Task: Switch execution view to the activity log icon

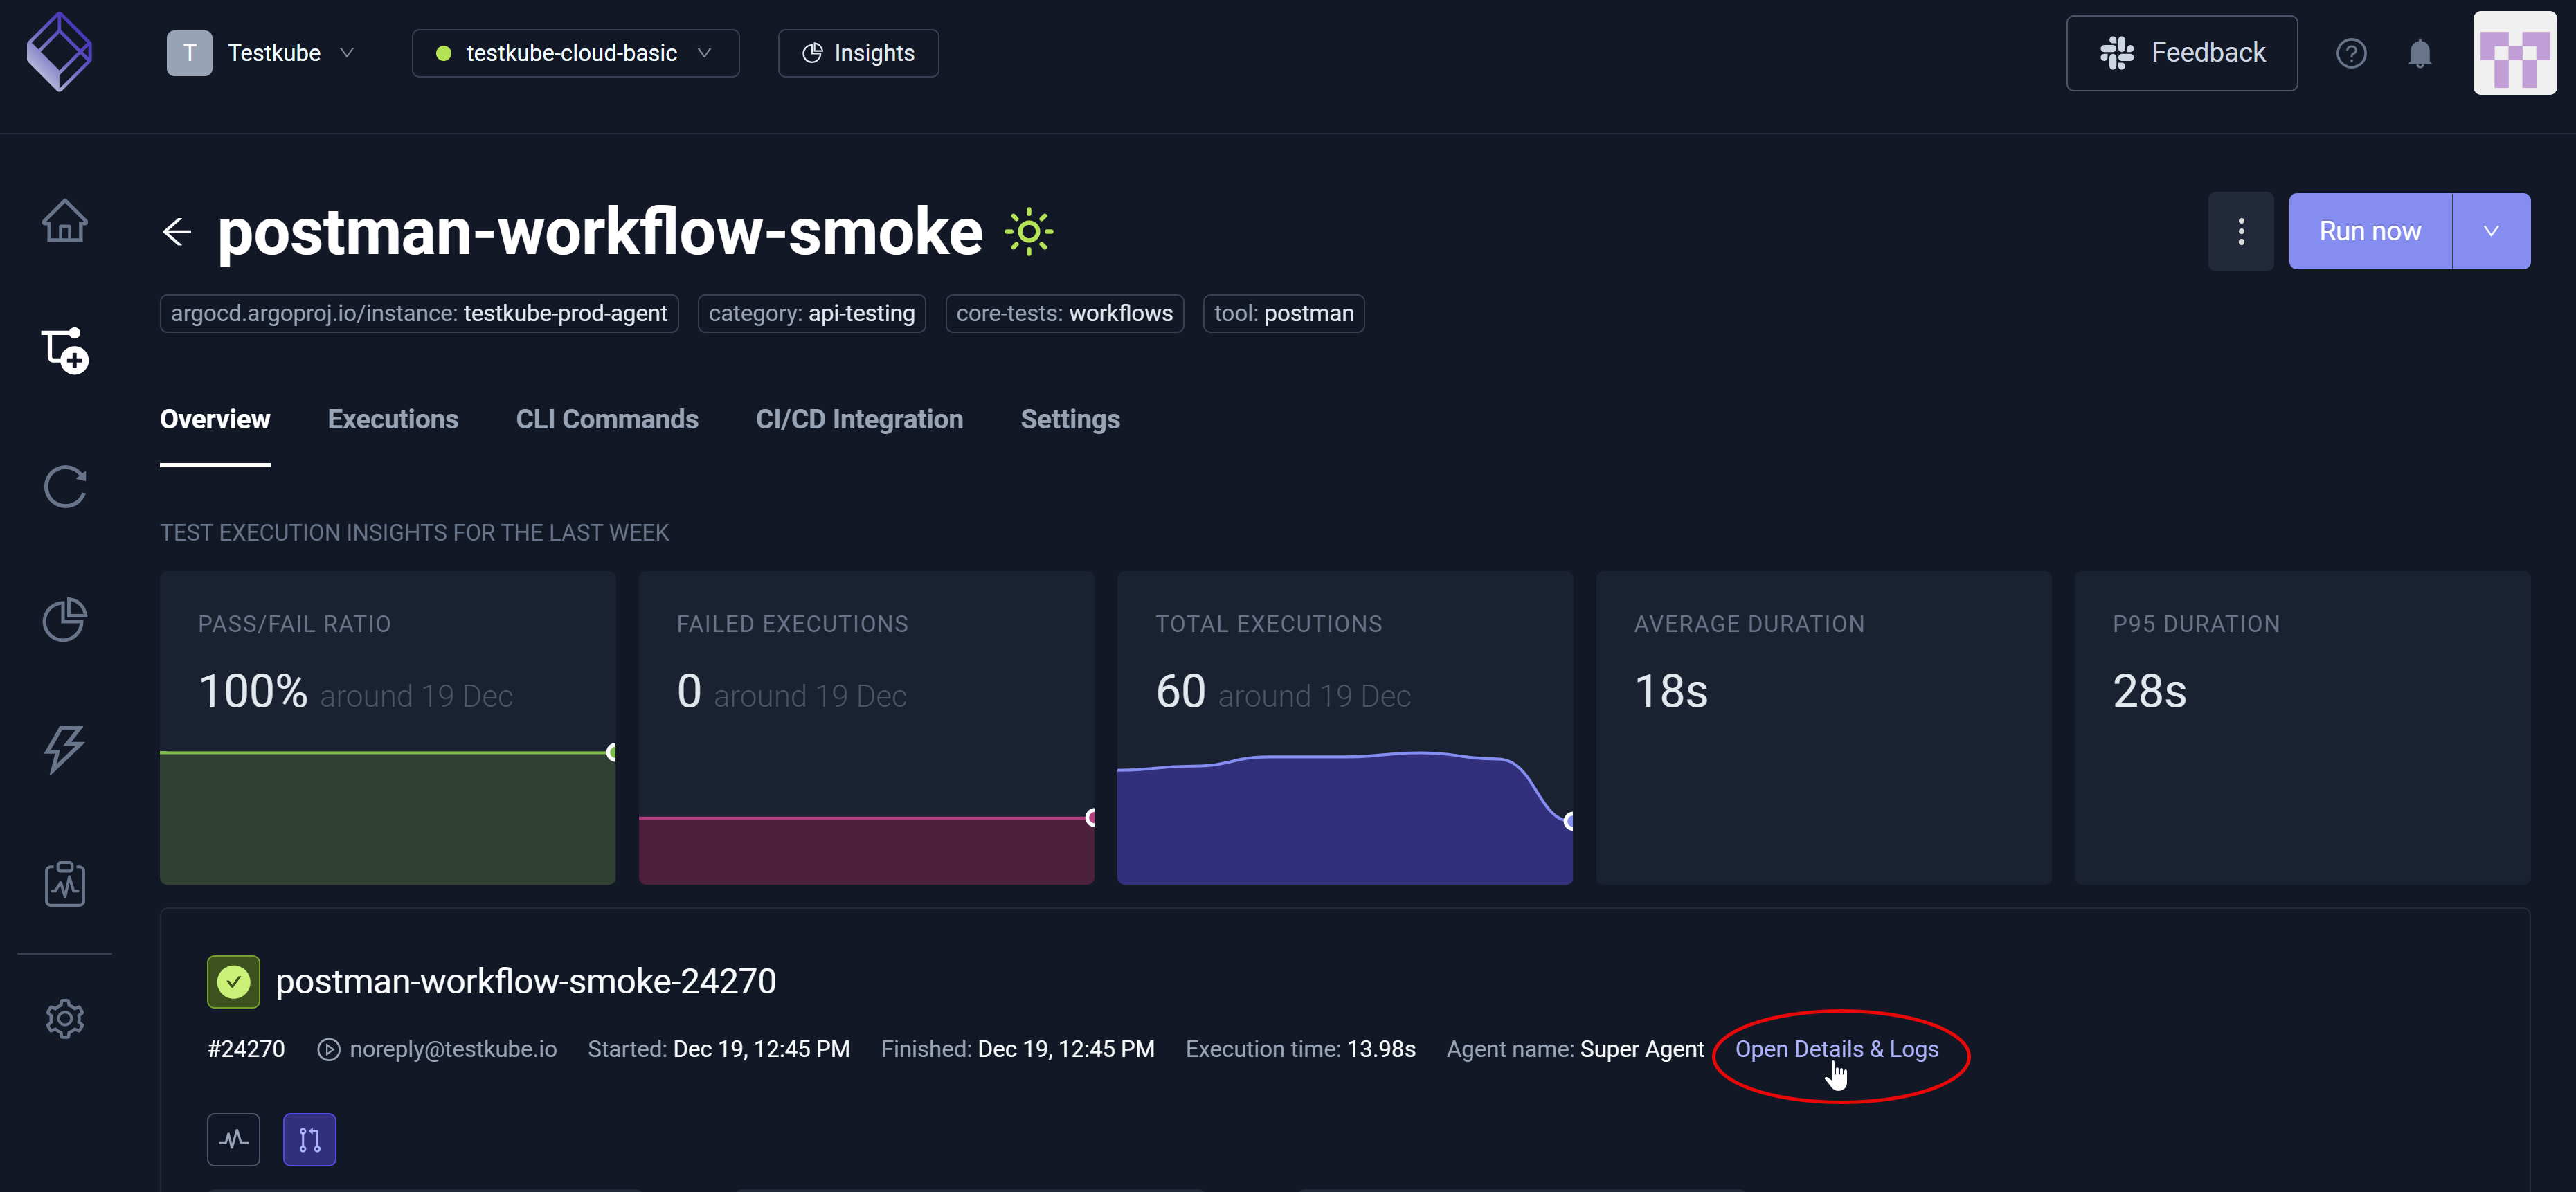Action: click(233, 1139)
